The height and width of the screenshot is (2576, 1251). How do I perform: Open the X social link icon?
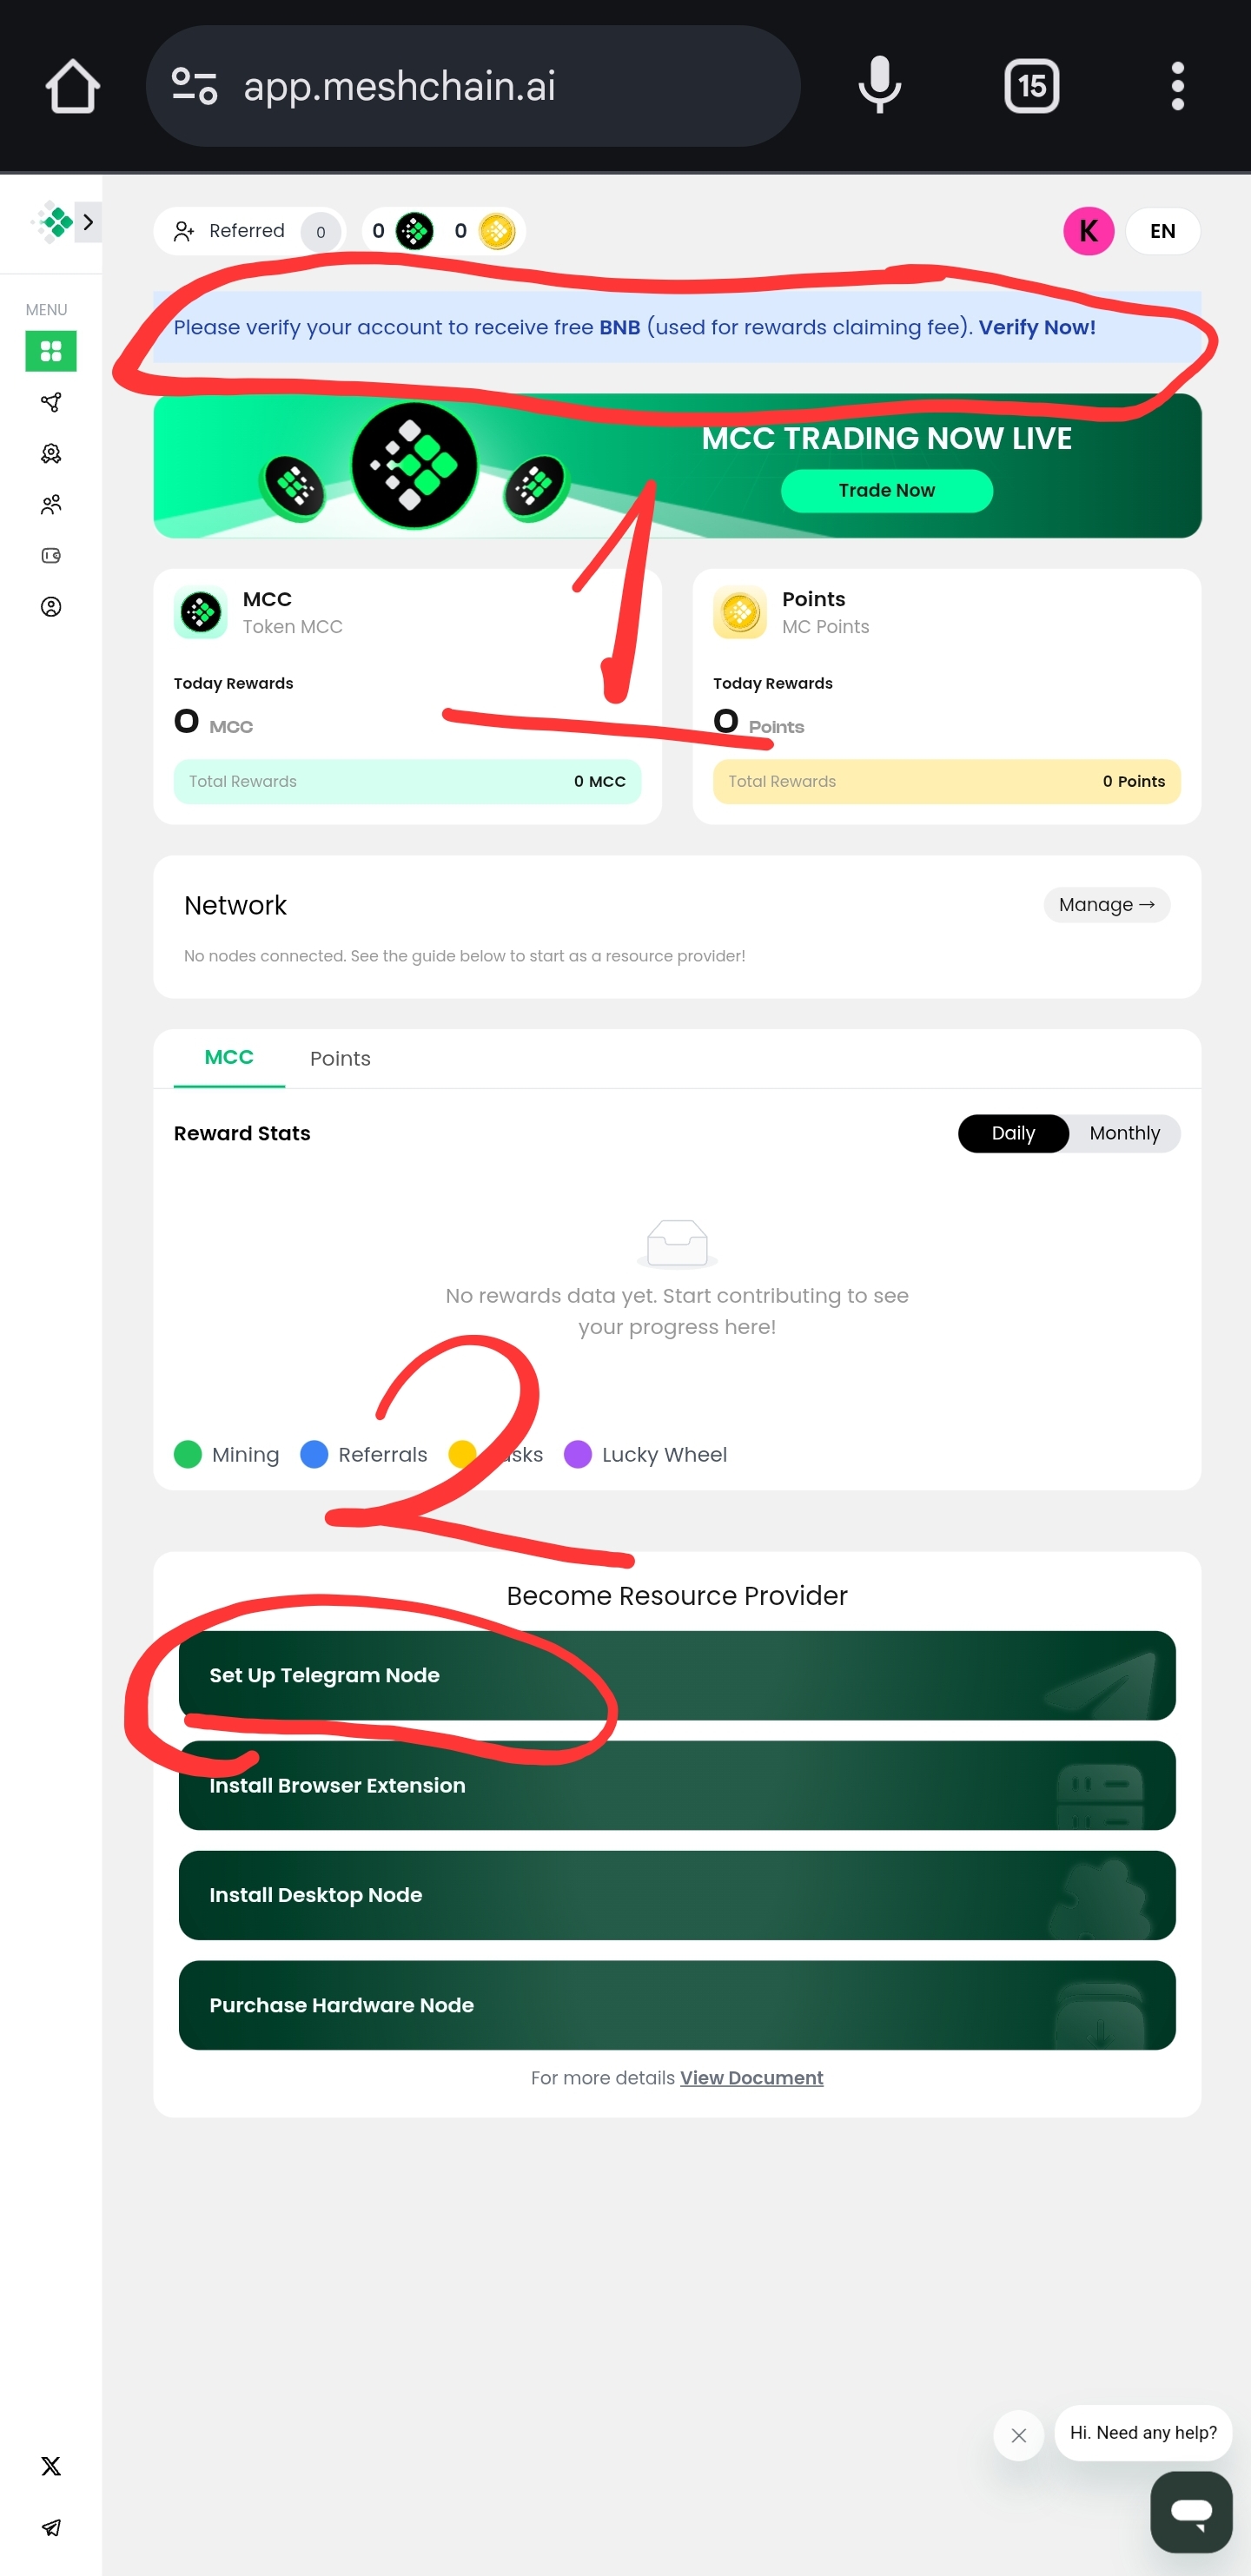coord(51,2465)
